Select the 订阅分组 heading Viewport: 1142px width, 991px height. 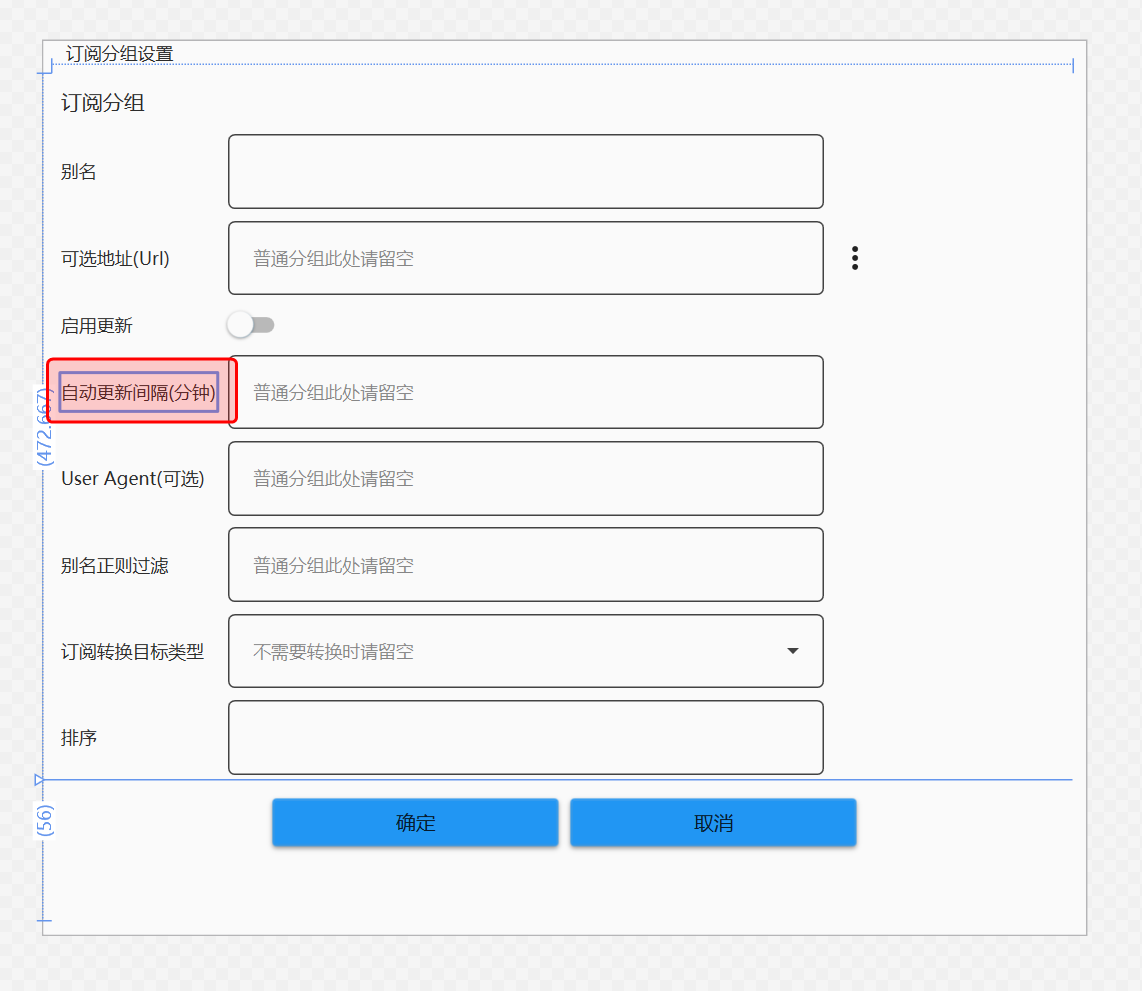pos(103,102)
